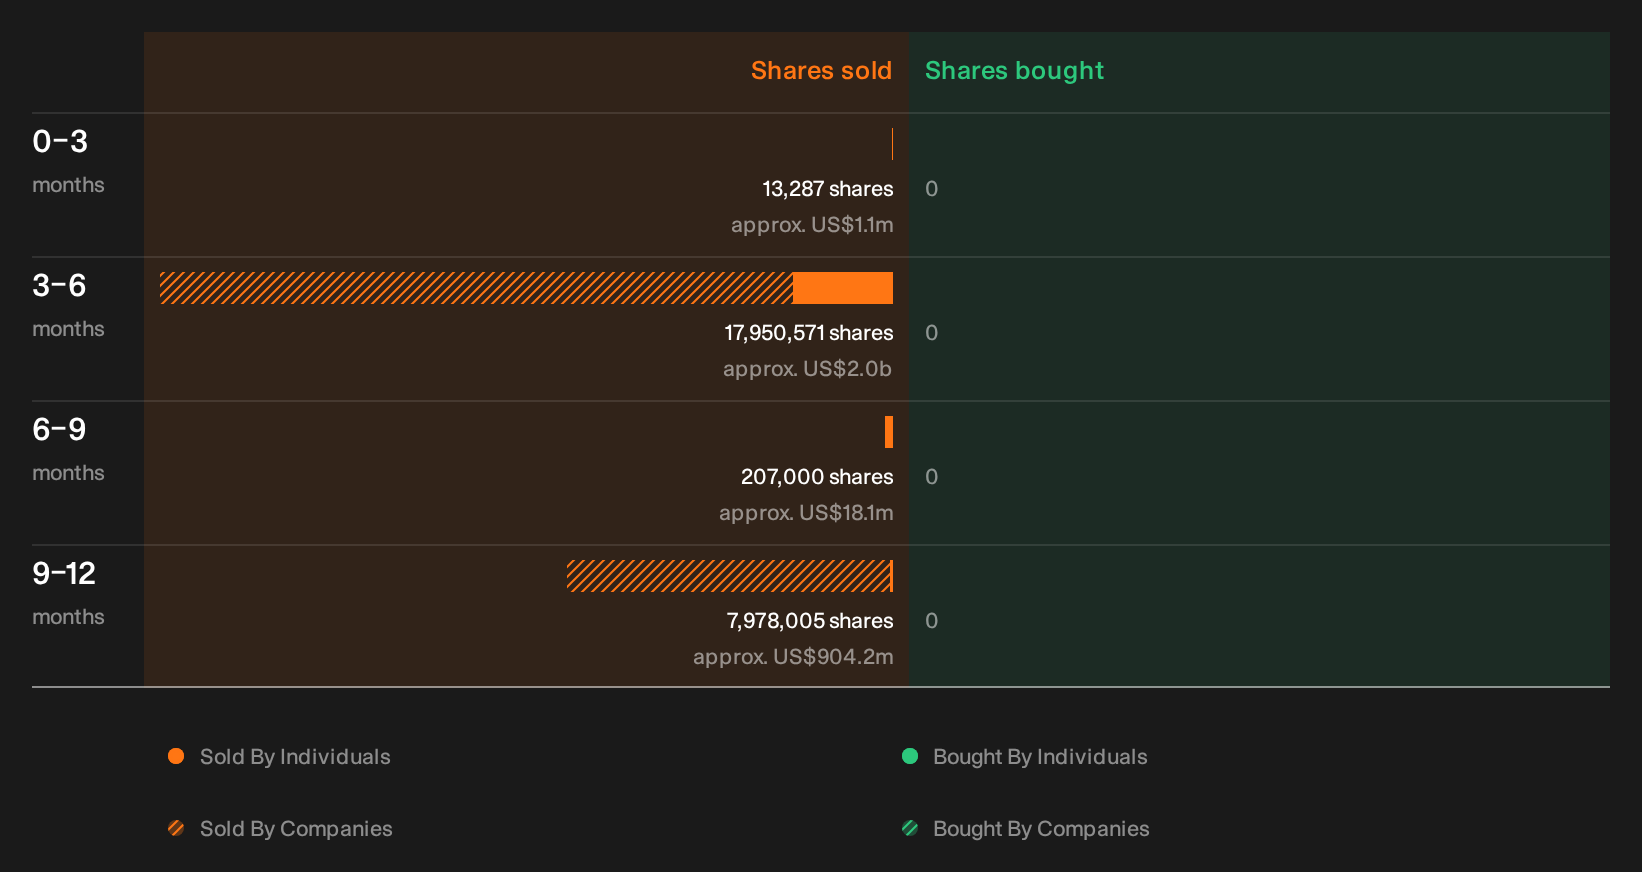Select the 13,287 shares value

pos(828,189)
